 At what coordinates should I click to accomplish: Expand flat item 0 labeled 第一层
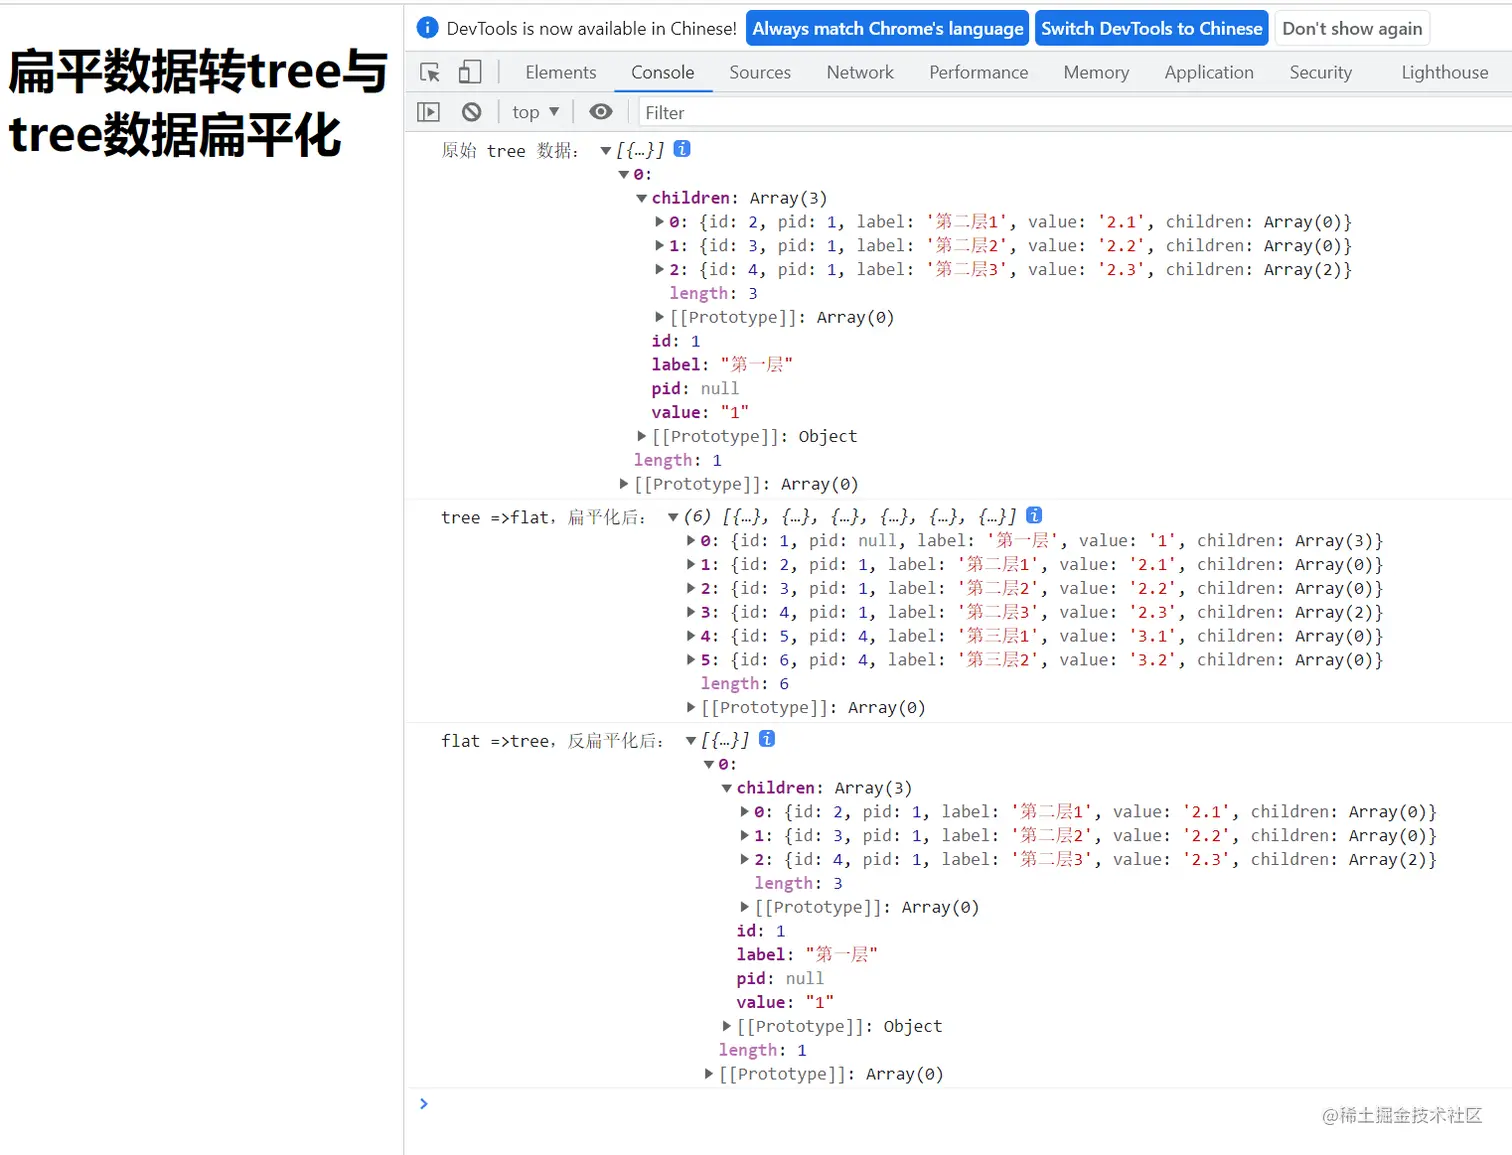[691, 540]
